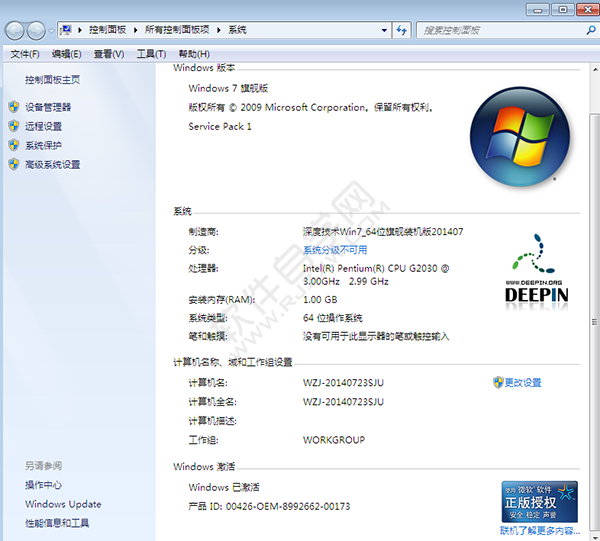Select 控制面板 breadcrumb in address bar
This screenshot has height=541, width=600.
(108, 30)
